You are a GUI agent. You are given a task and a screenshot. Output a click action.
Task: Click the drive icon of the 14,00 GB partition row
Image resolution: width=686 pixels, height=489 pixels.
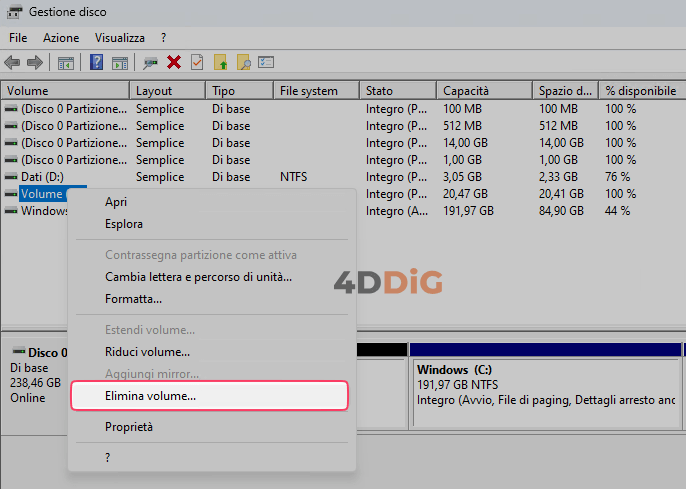click(11, 143)
